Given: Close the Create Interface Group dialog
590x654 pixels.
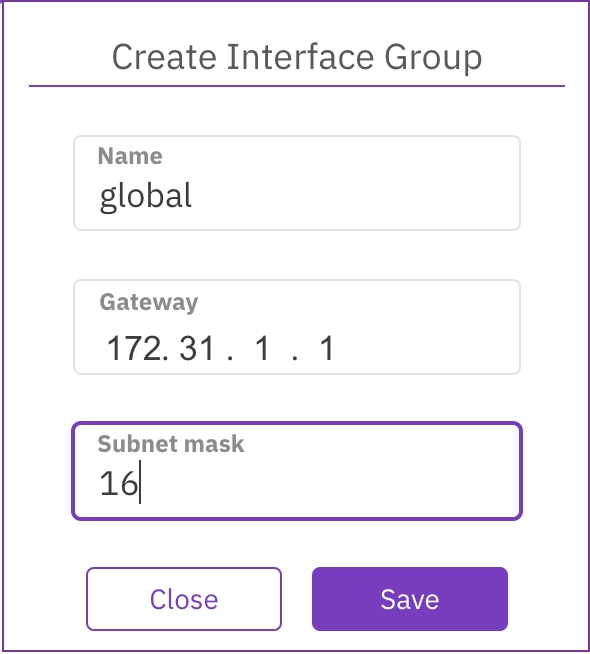Looking at the screenshot, I should [x=184, y=599].
